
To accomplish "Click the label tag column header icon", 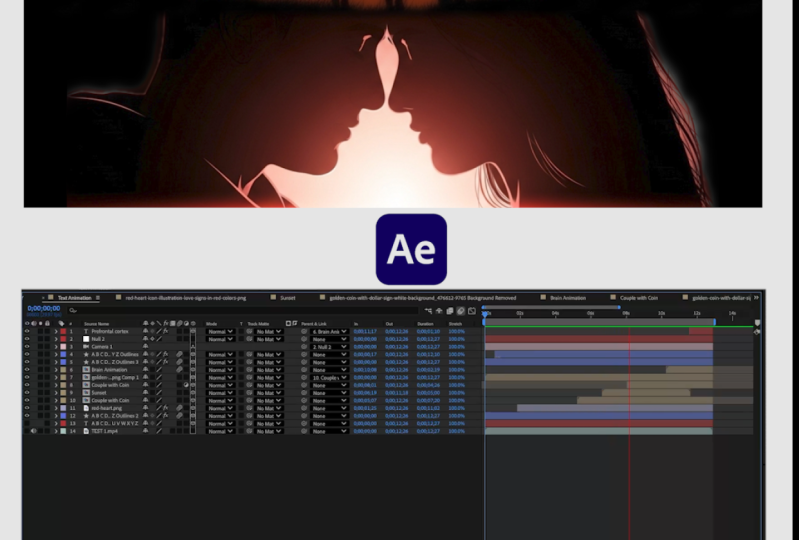I will pos(61,323).
